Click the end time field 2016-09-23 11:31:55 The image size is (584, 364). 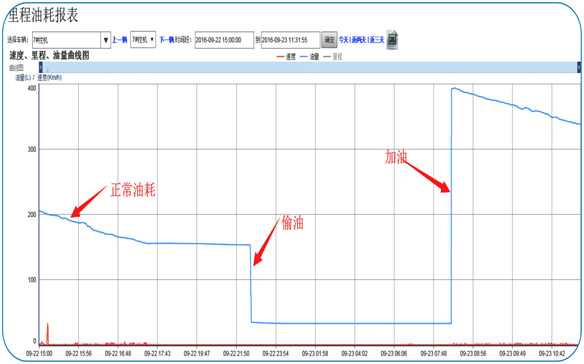tap(291, 40)
